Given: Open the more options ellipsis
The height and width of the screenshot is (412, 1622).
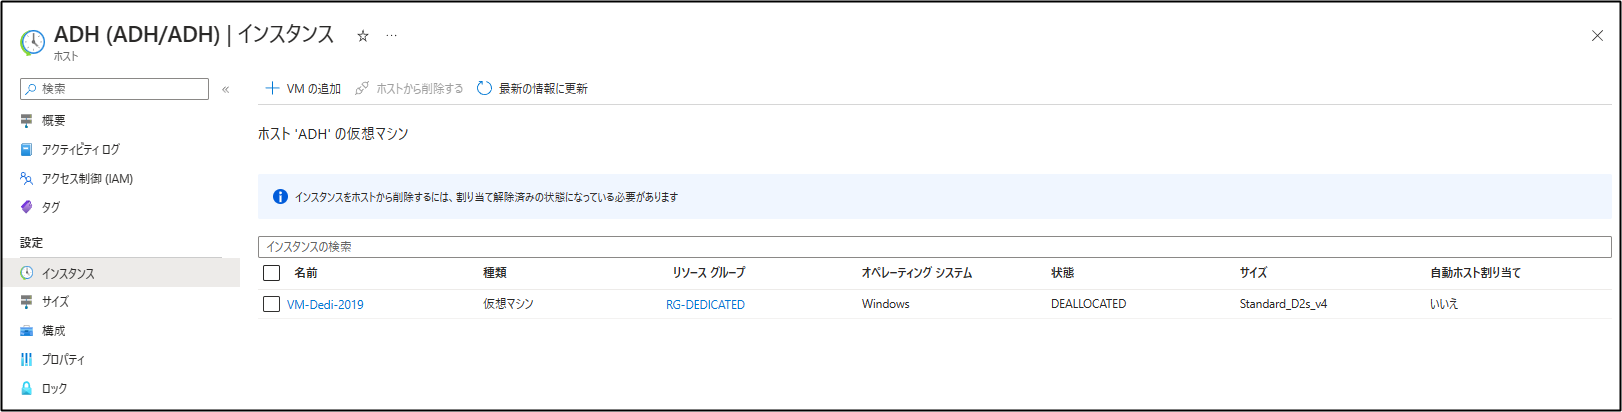Looking at the screenshot, I should pos(392,36).
